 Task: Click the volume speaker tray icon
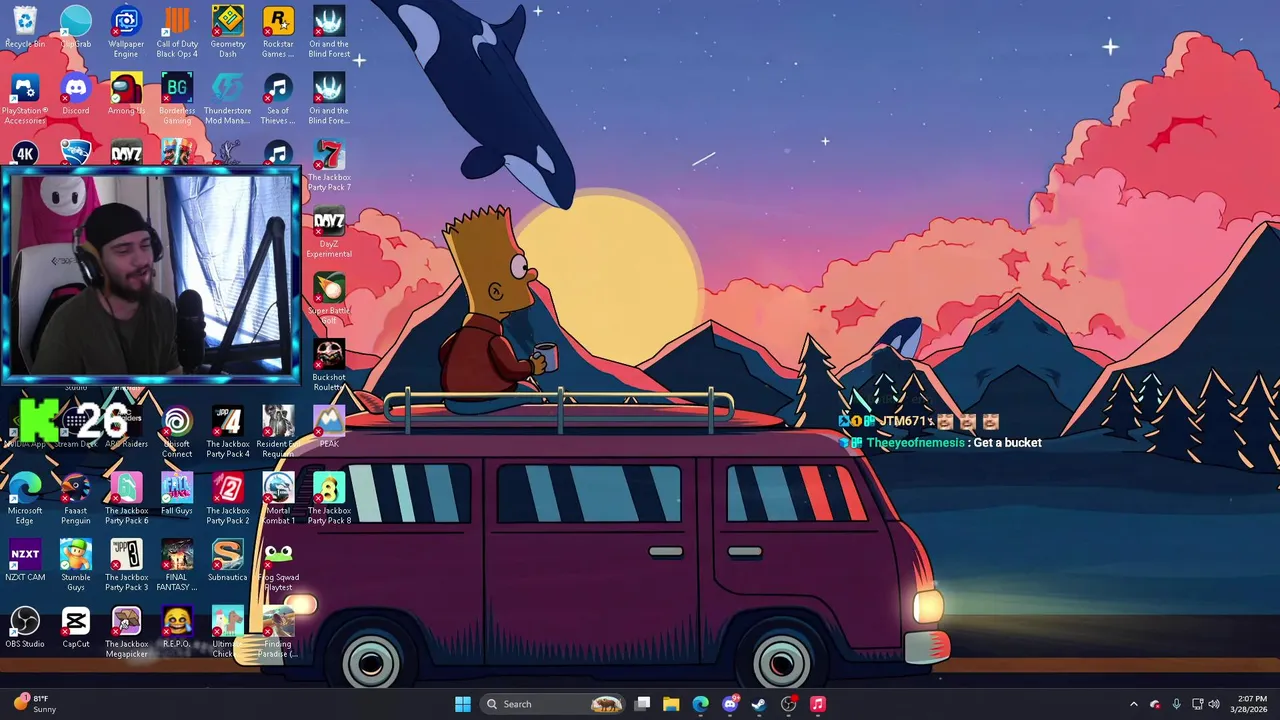[x=1214, y=704]
